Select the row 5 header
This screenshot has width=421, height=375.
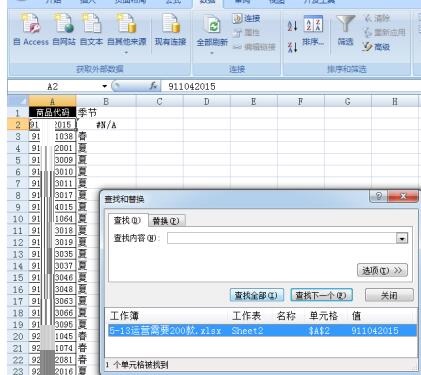pos(18,160)
